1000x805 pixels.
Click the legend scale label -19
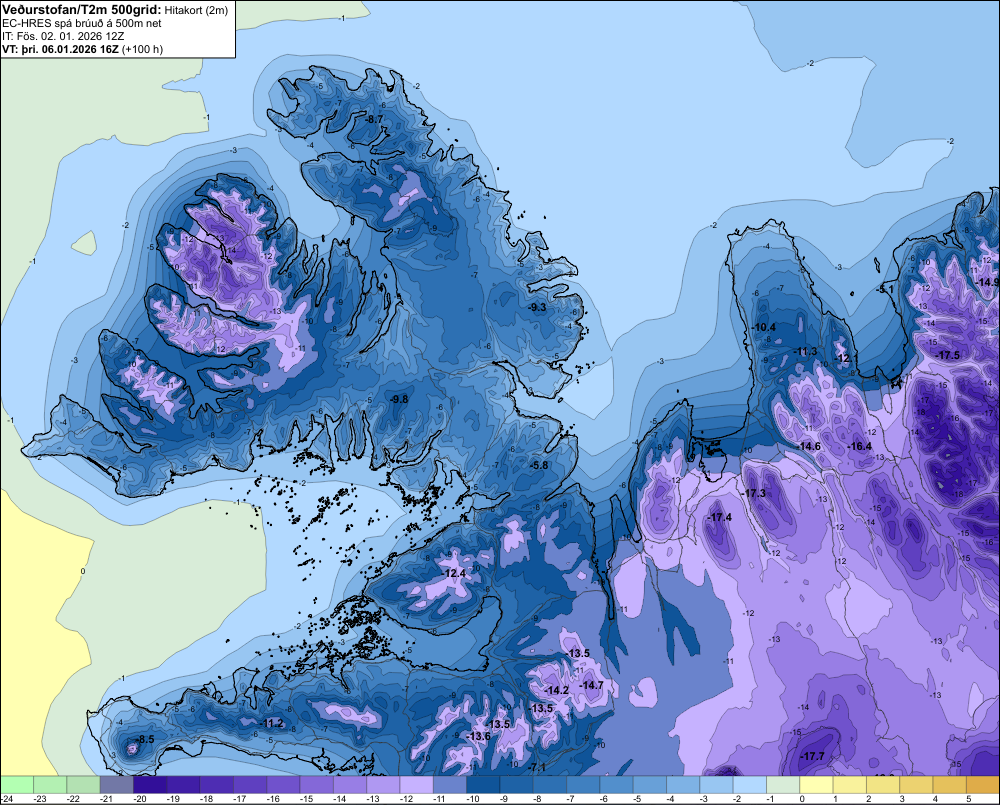coord(173,799)
